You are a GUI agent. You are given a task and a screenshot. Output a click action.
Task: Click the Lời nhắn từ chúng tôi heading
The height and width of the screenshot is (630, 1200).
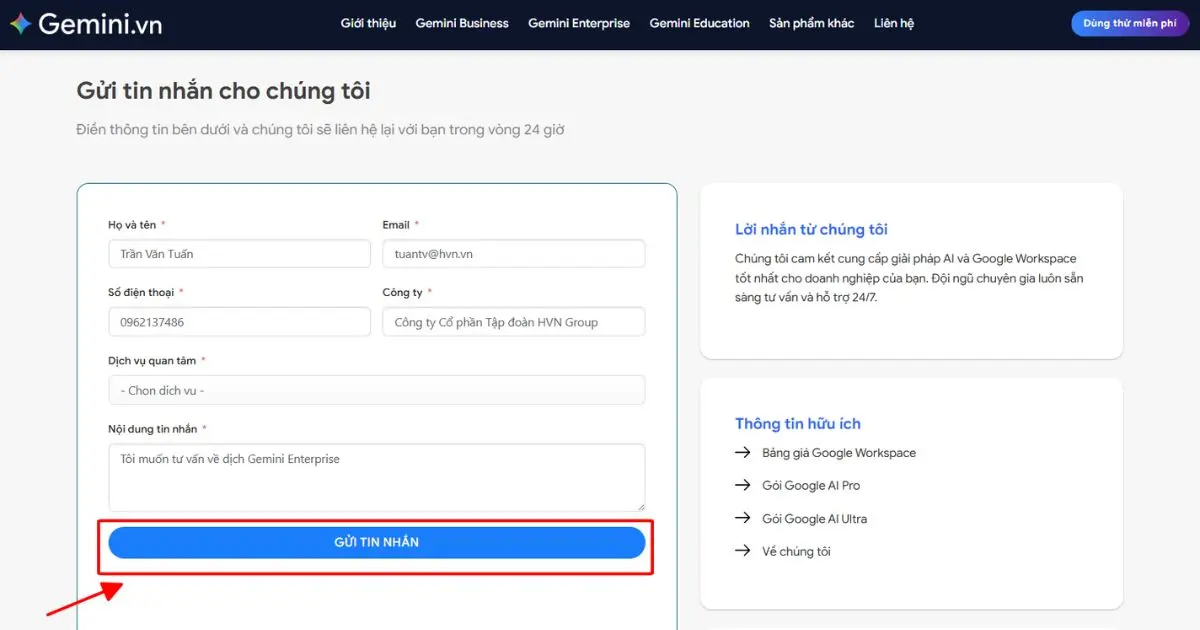(811, 229)
